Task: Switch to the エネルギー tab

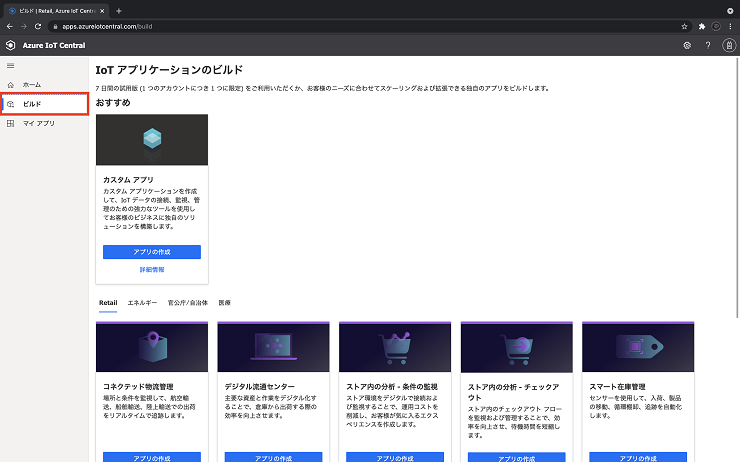Action: point(142,303)
